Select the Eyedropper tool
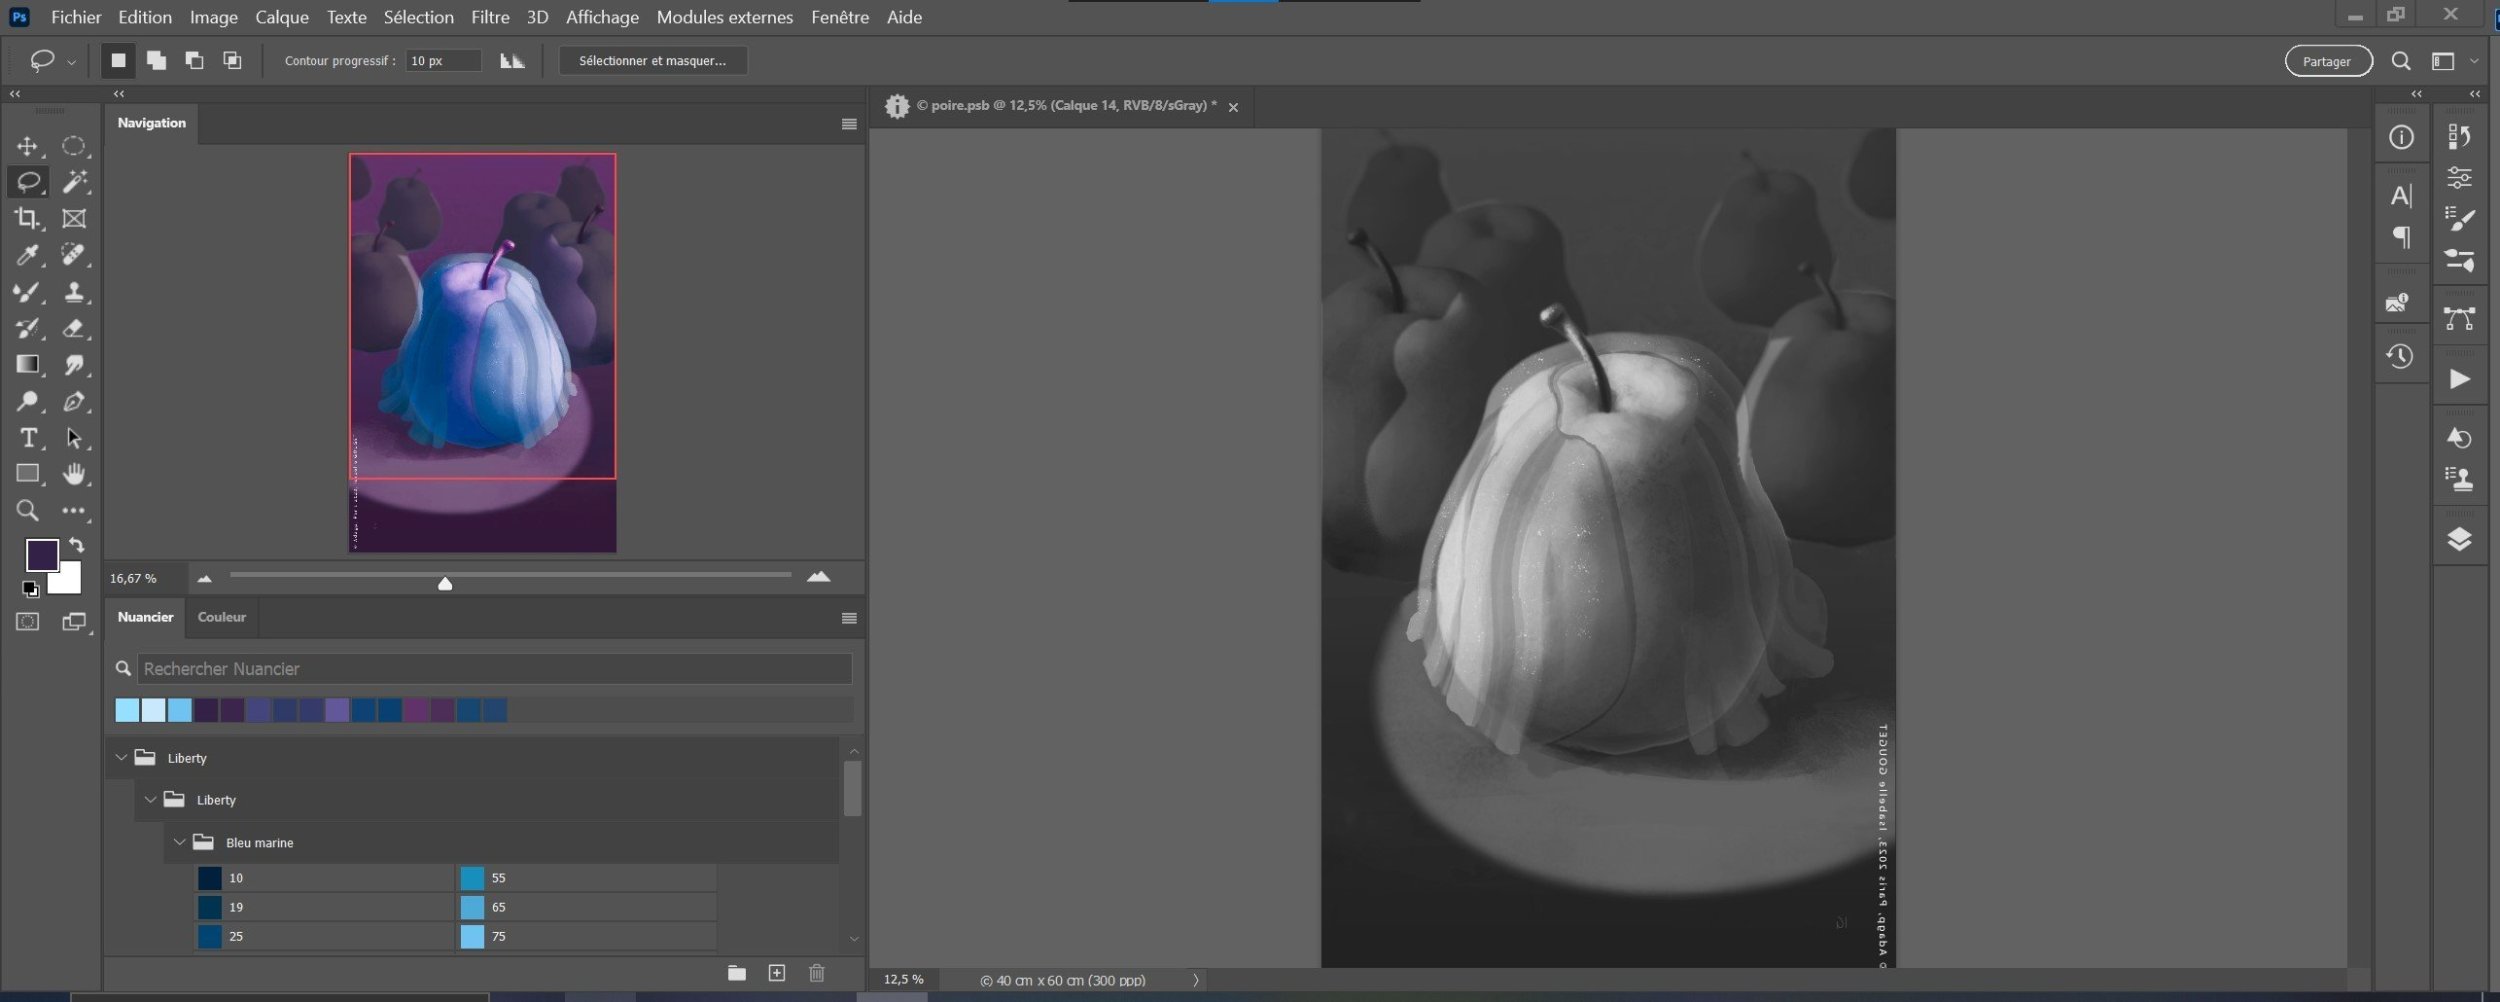 pyautogui.click(x=27, y=255)
